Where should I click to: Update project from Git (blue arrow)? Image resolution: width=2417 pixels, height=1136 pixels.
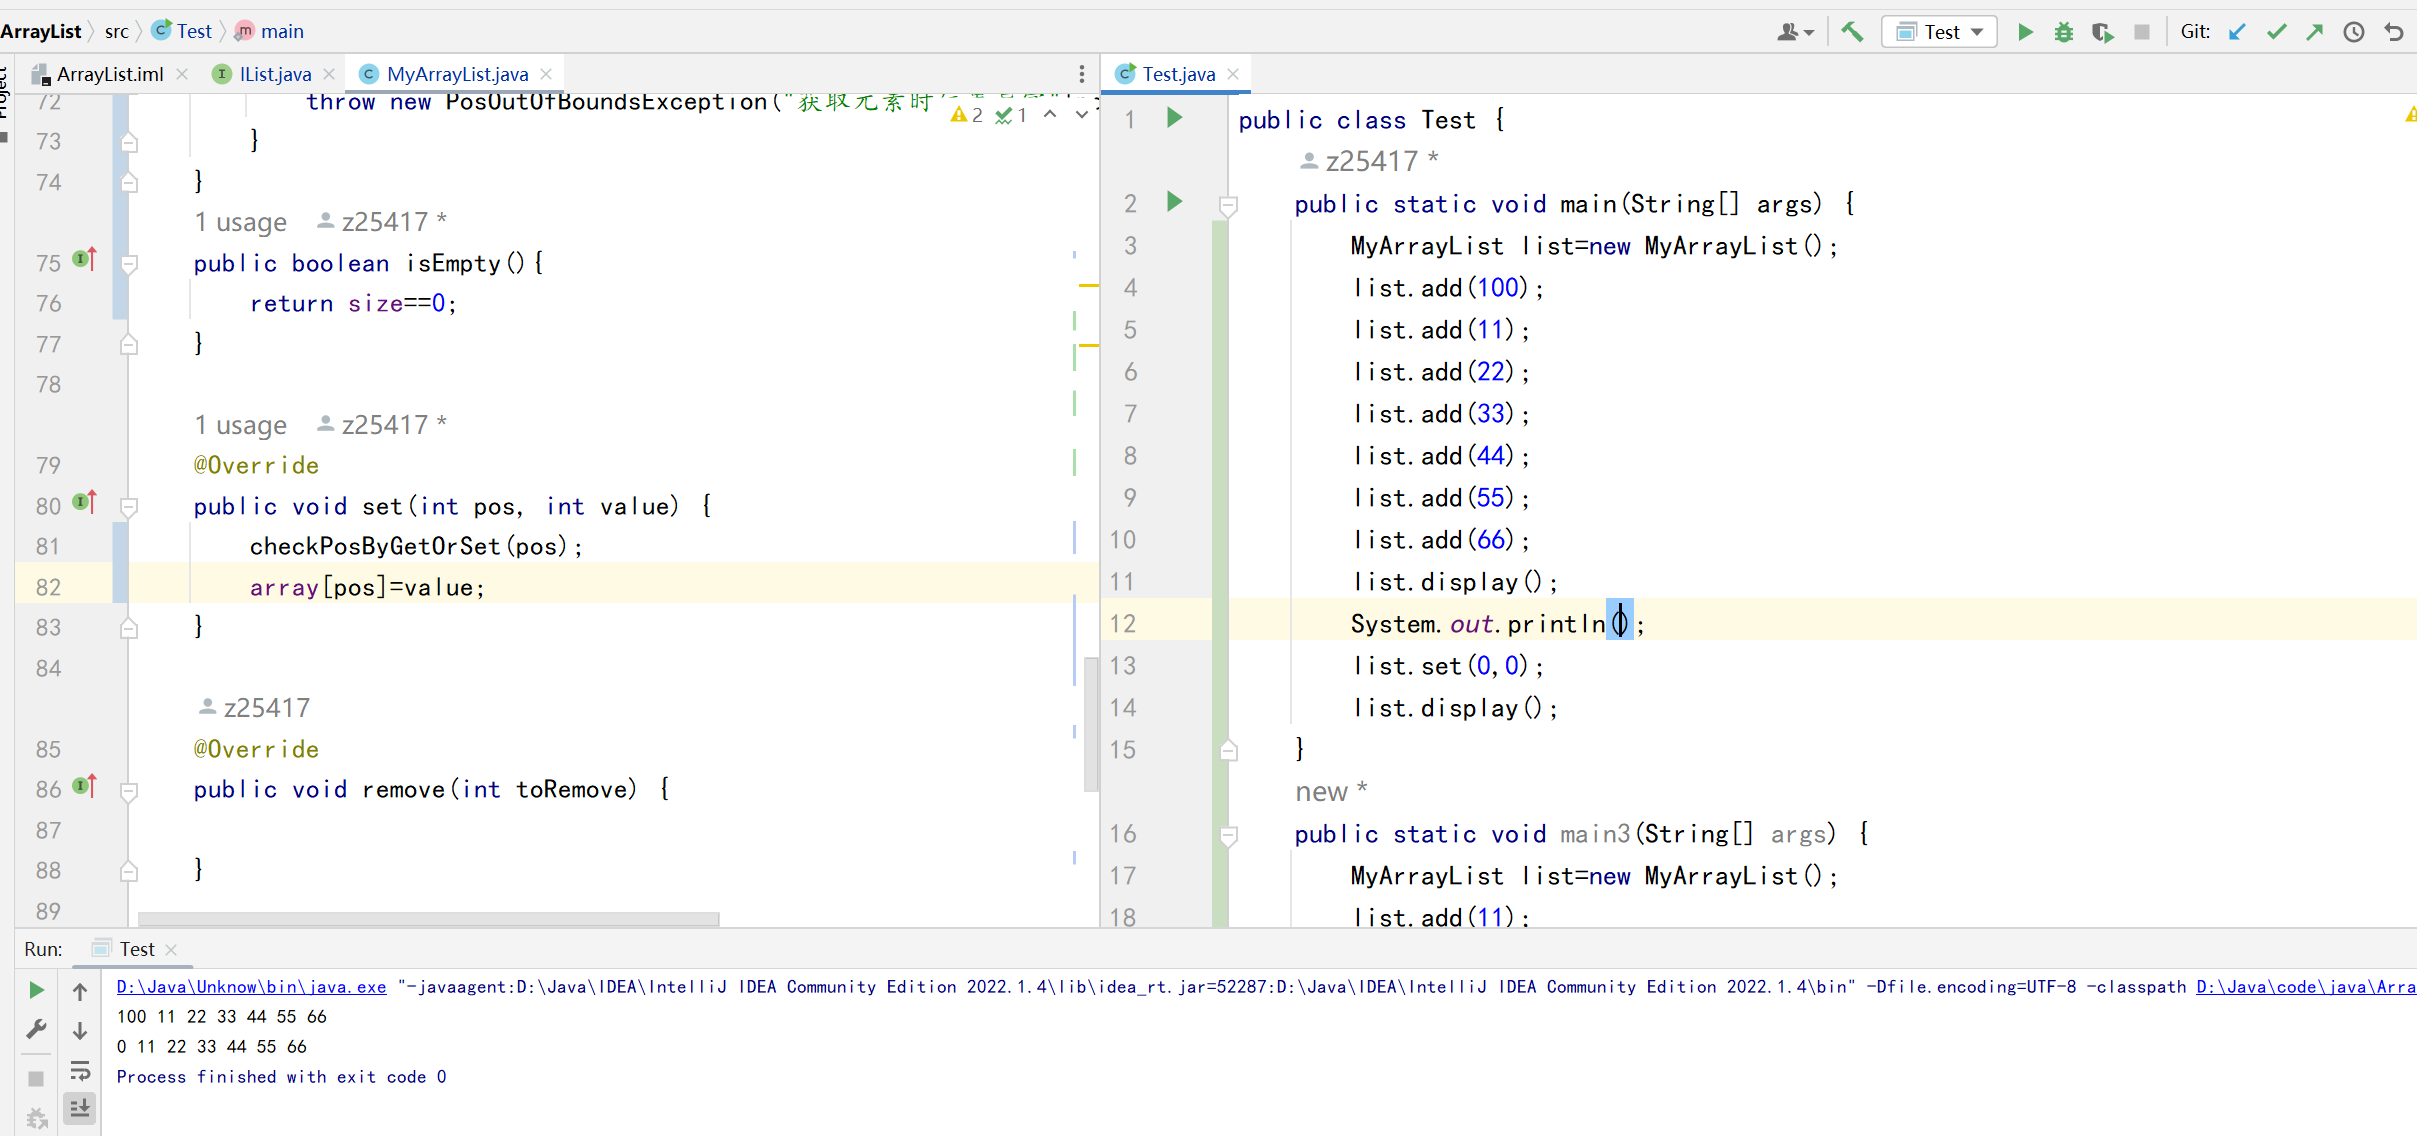(2237, 32)
